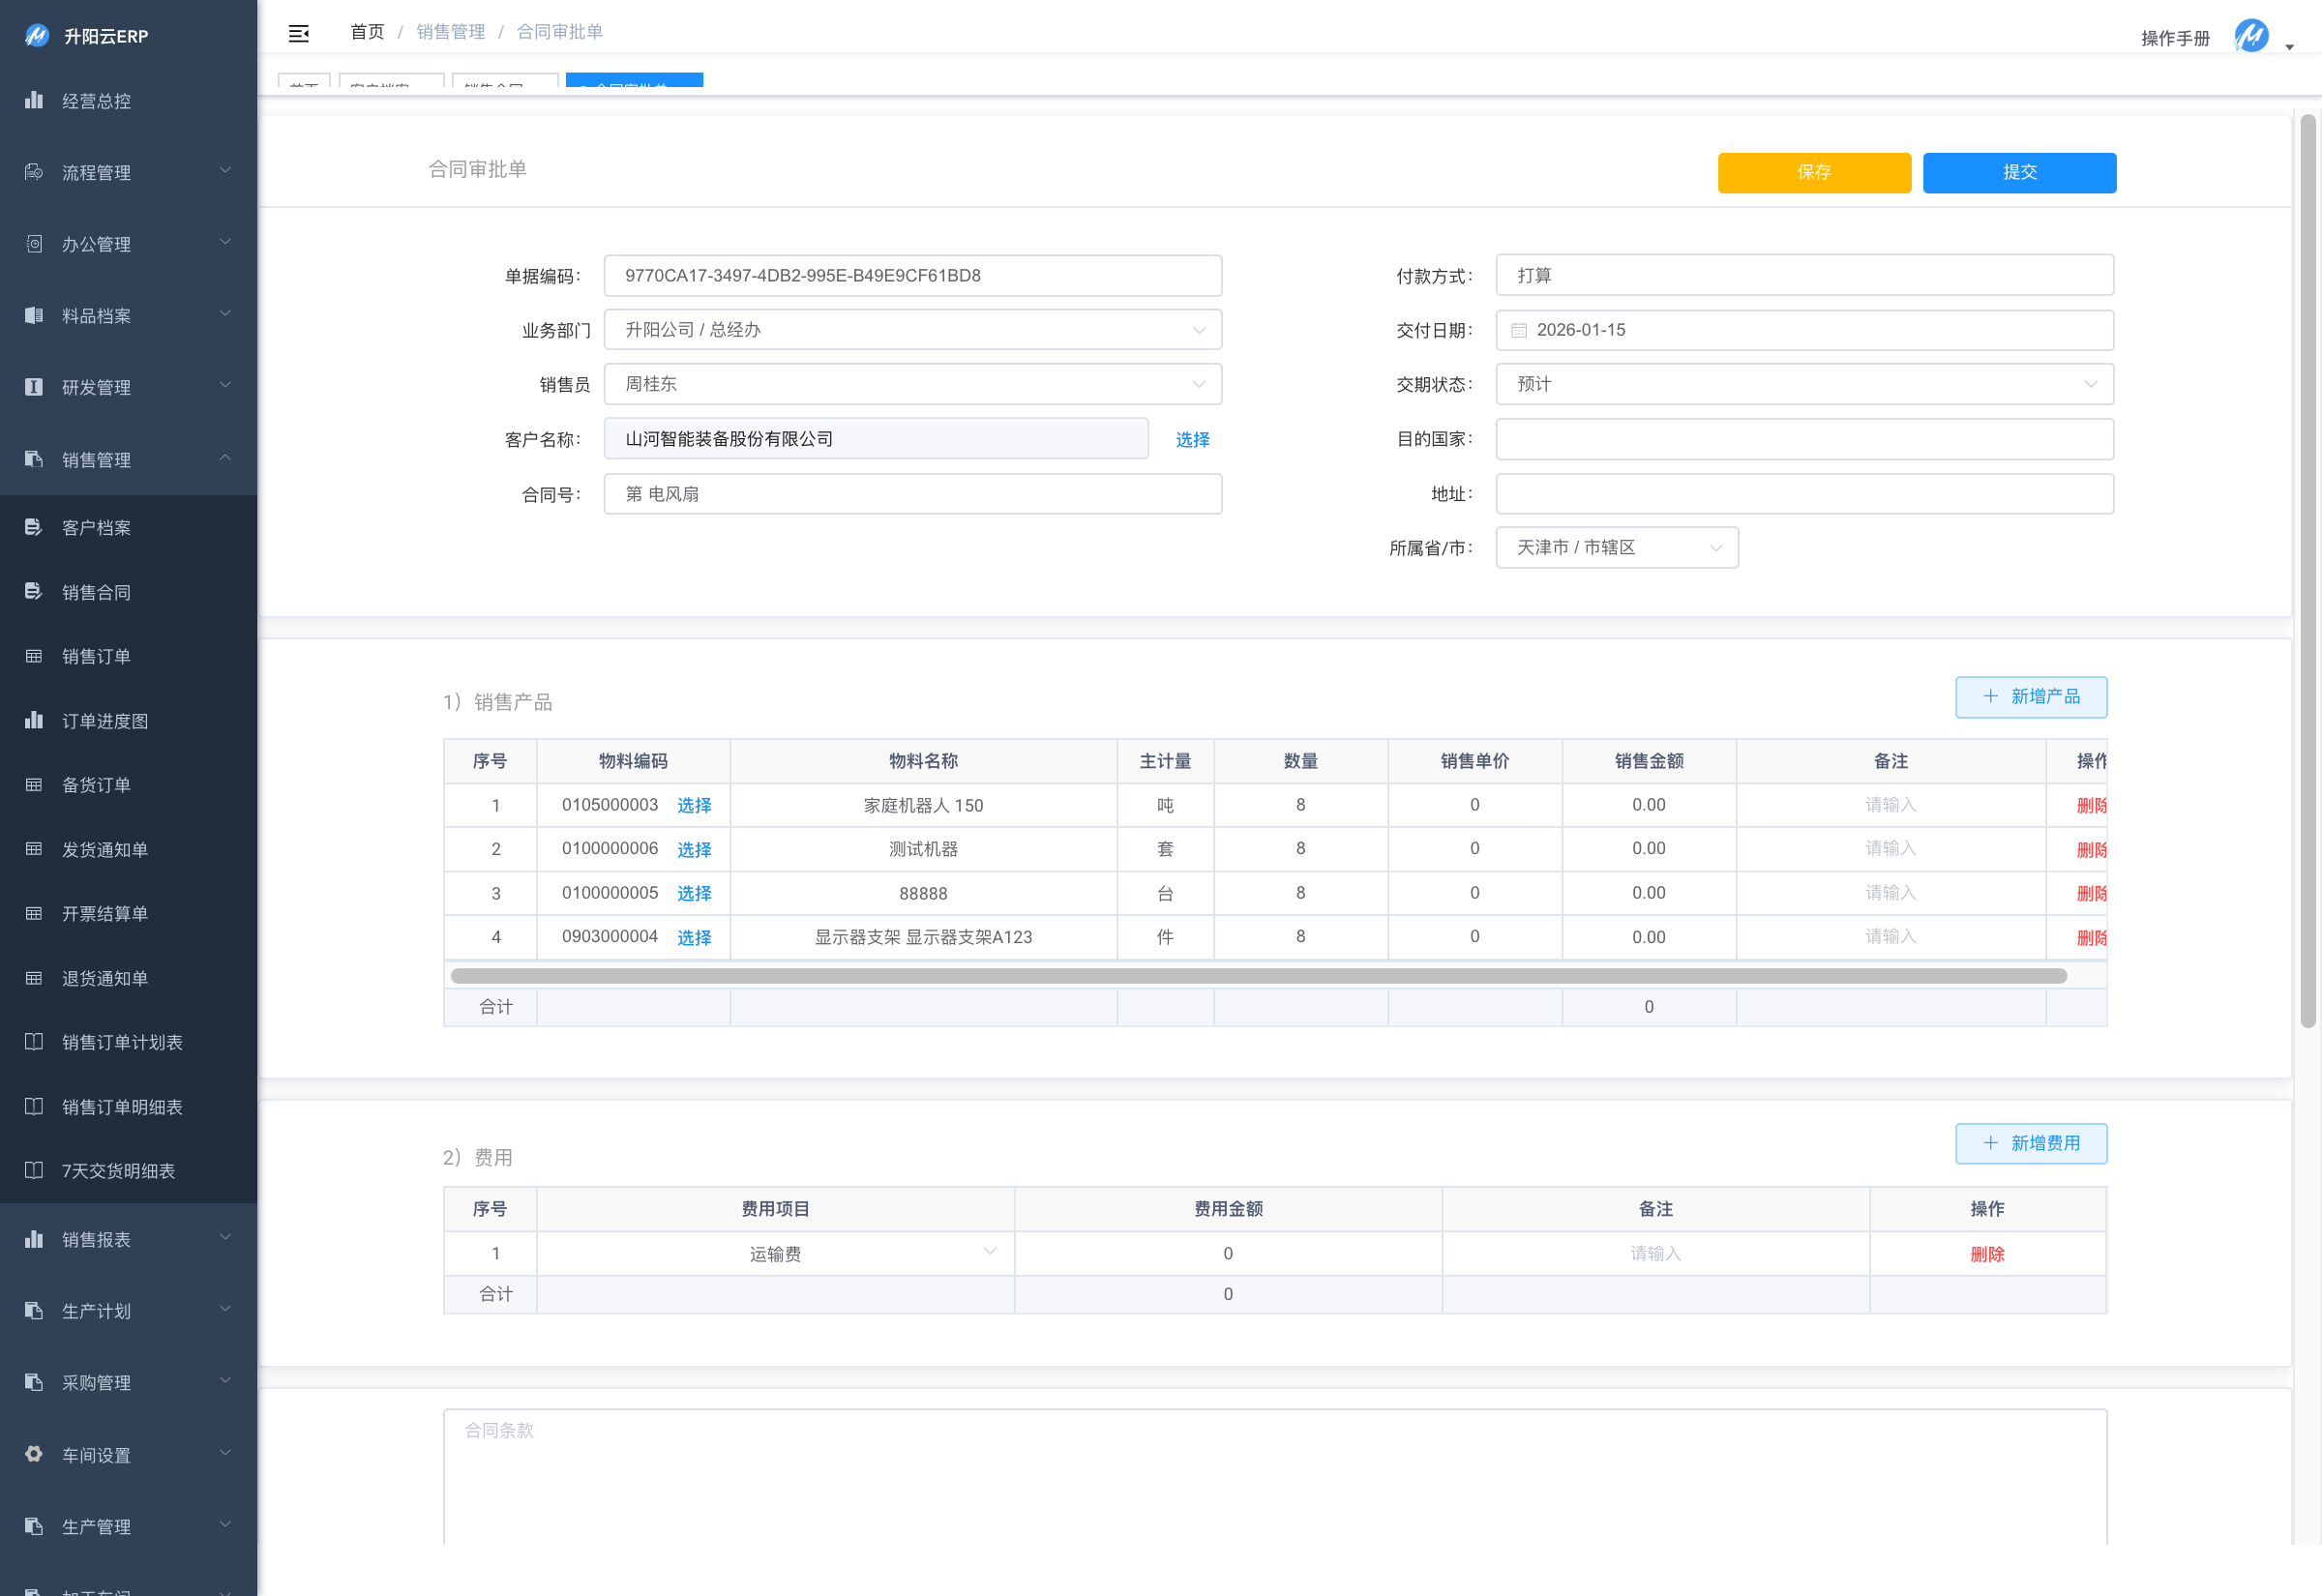2322x1596 pixels.
Task: Click the 升阳云ERP logo icon
Action: click(x=37, y=36)
